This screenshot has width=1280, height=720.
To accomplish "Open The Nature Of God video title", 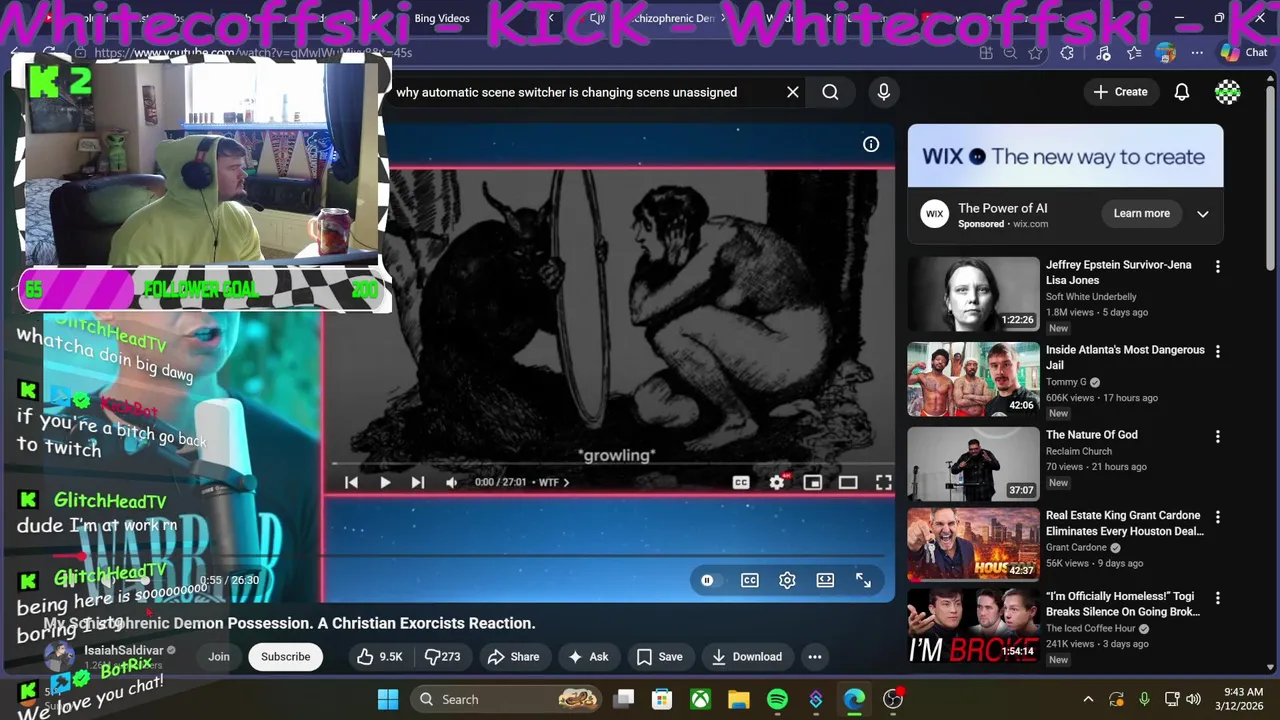I will [1091, 435].
